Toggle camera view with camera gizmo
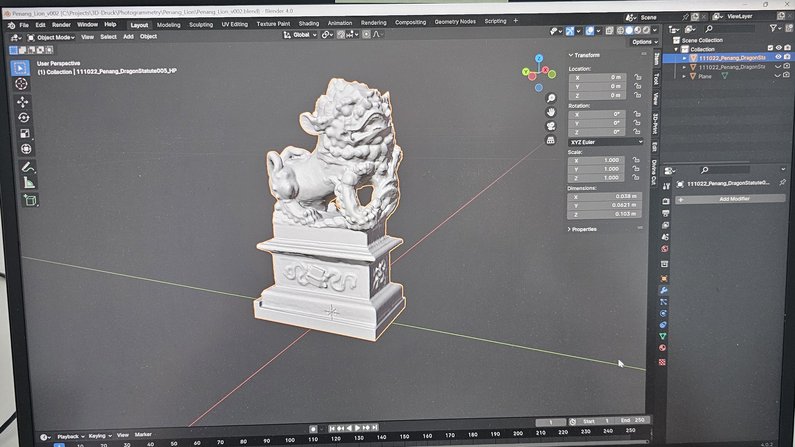 tap(550, 126)
